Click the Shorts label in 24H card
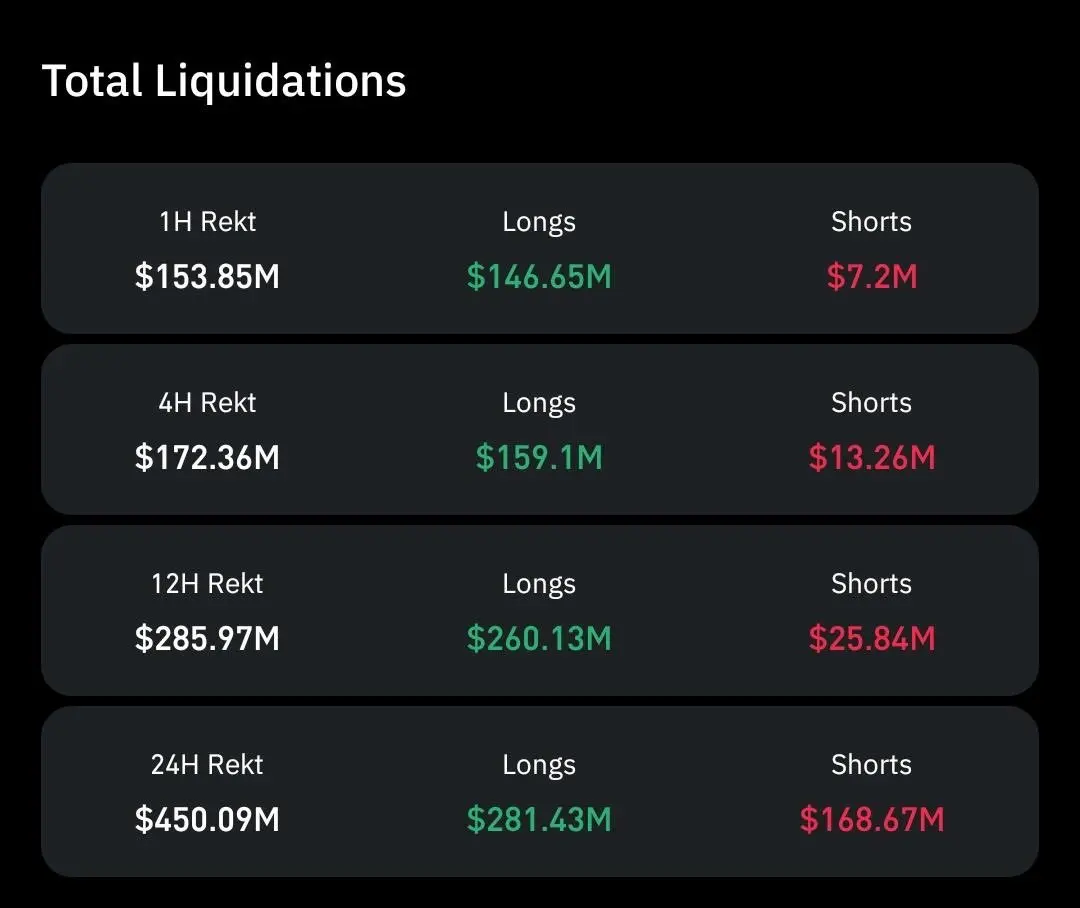Image resolution: width=1080 pixels, height=908 pixels. (x=871, y=765)
